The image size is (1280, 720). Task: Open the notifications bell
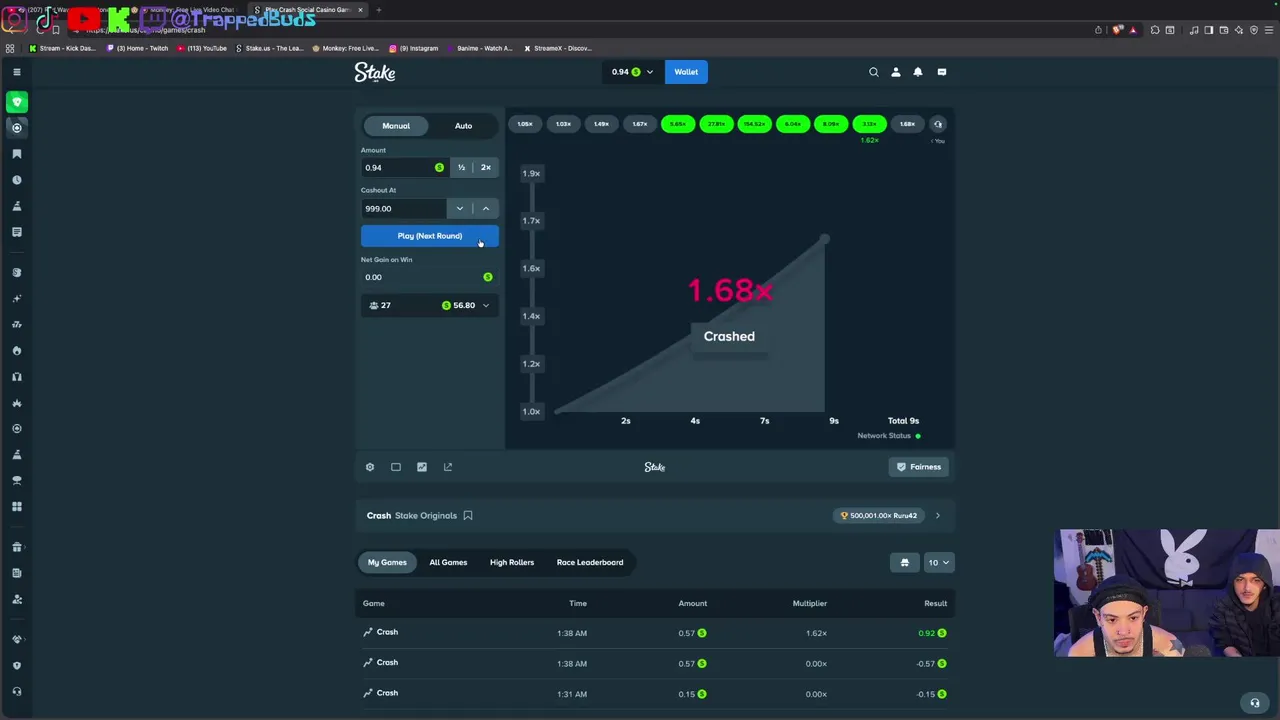click(918, 72)
